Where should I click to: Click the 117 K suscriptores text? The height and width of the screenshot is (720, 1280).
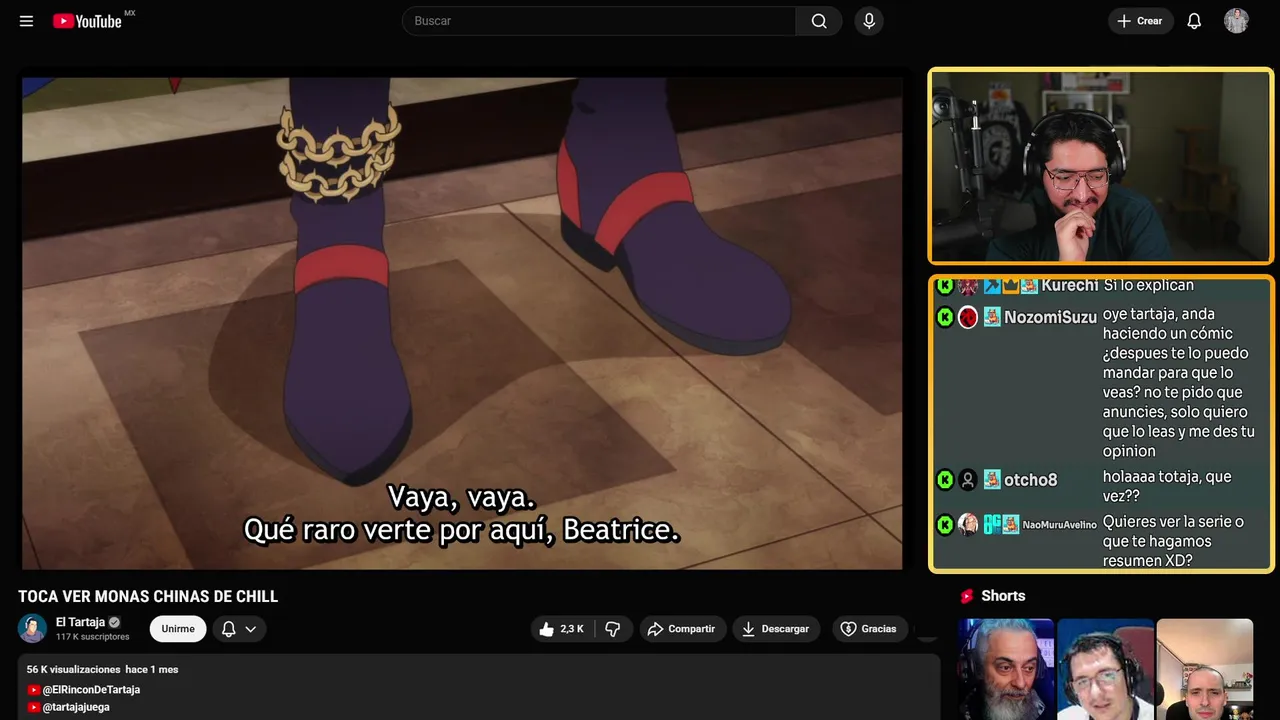pyautogui.click(x=92, y=637)
